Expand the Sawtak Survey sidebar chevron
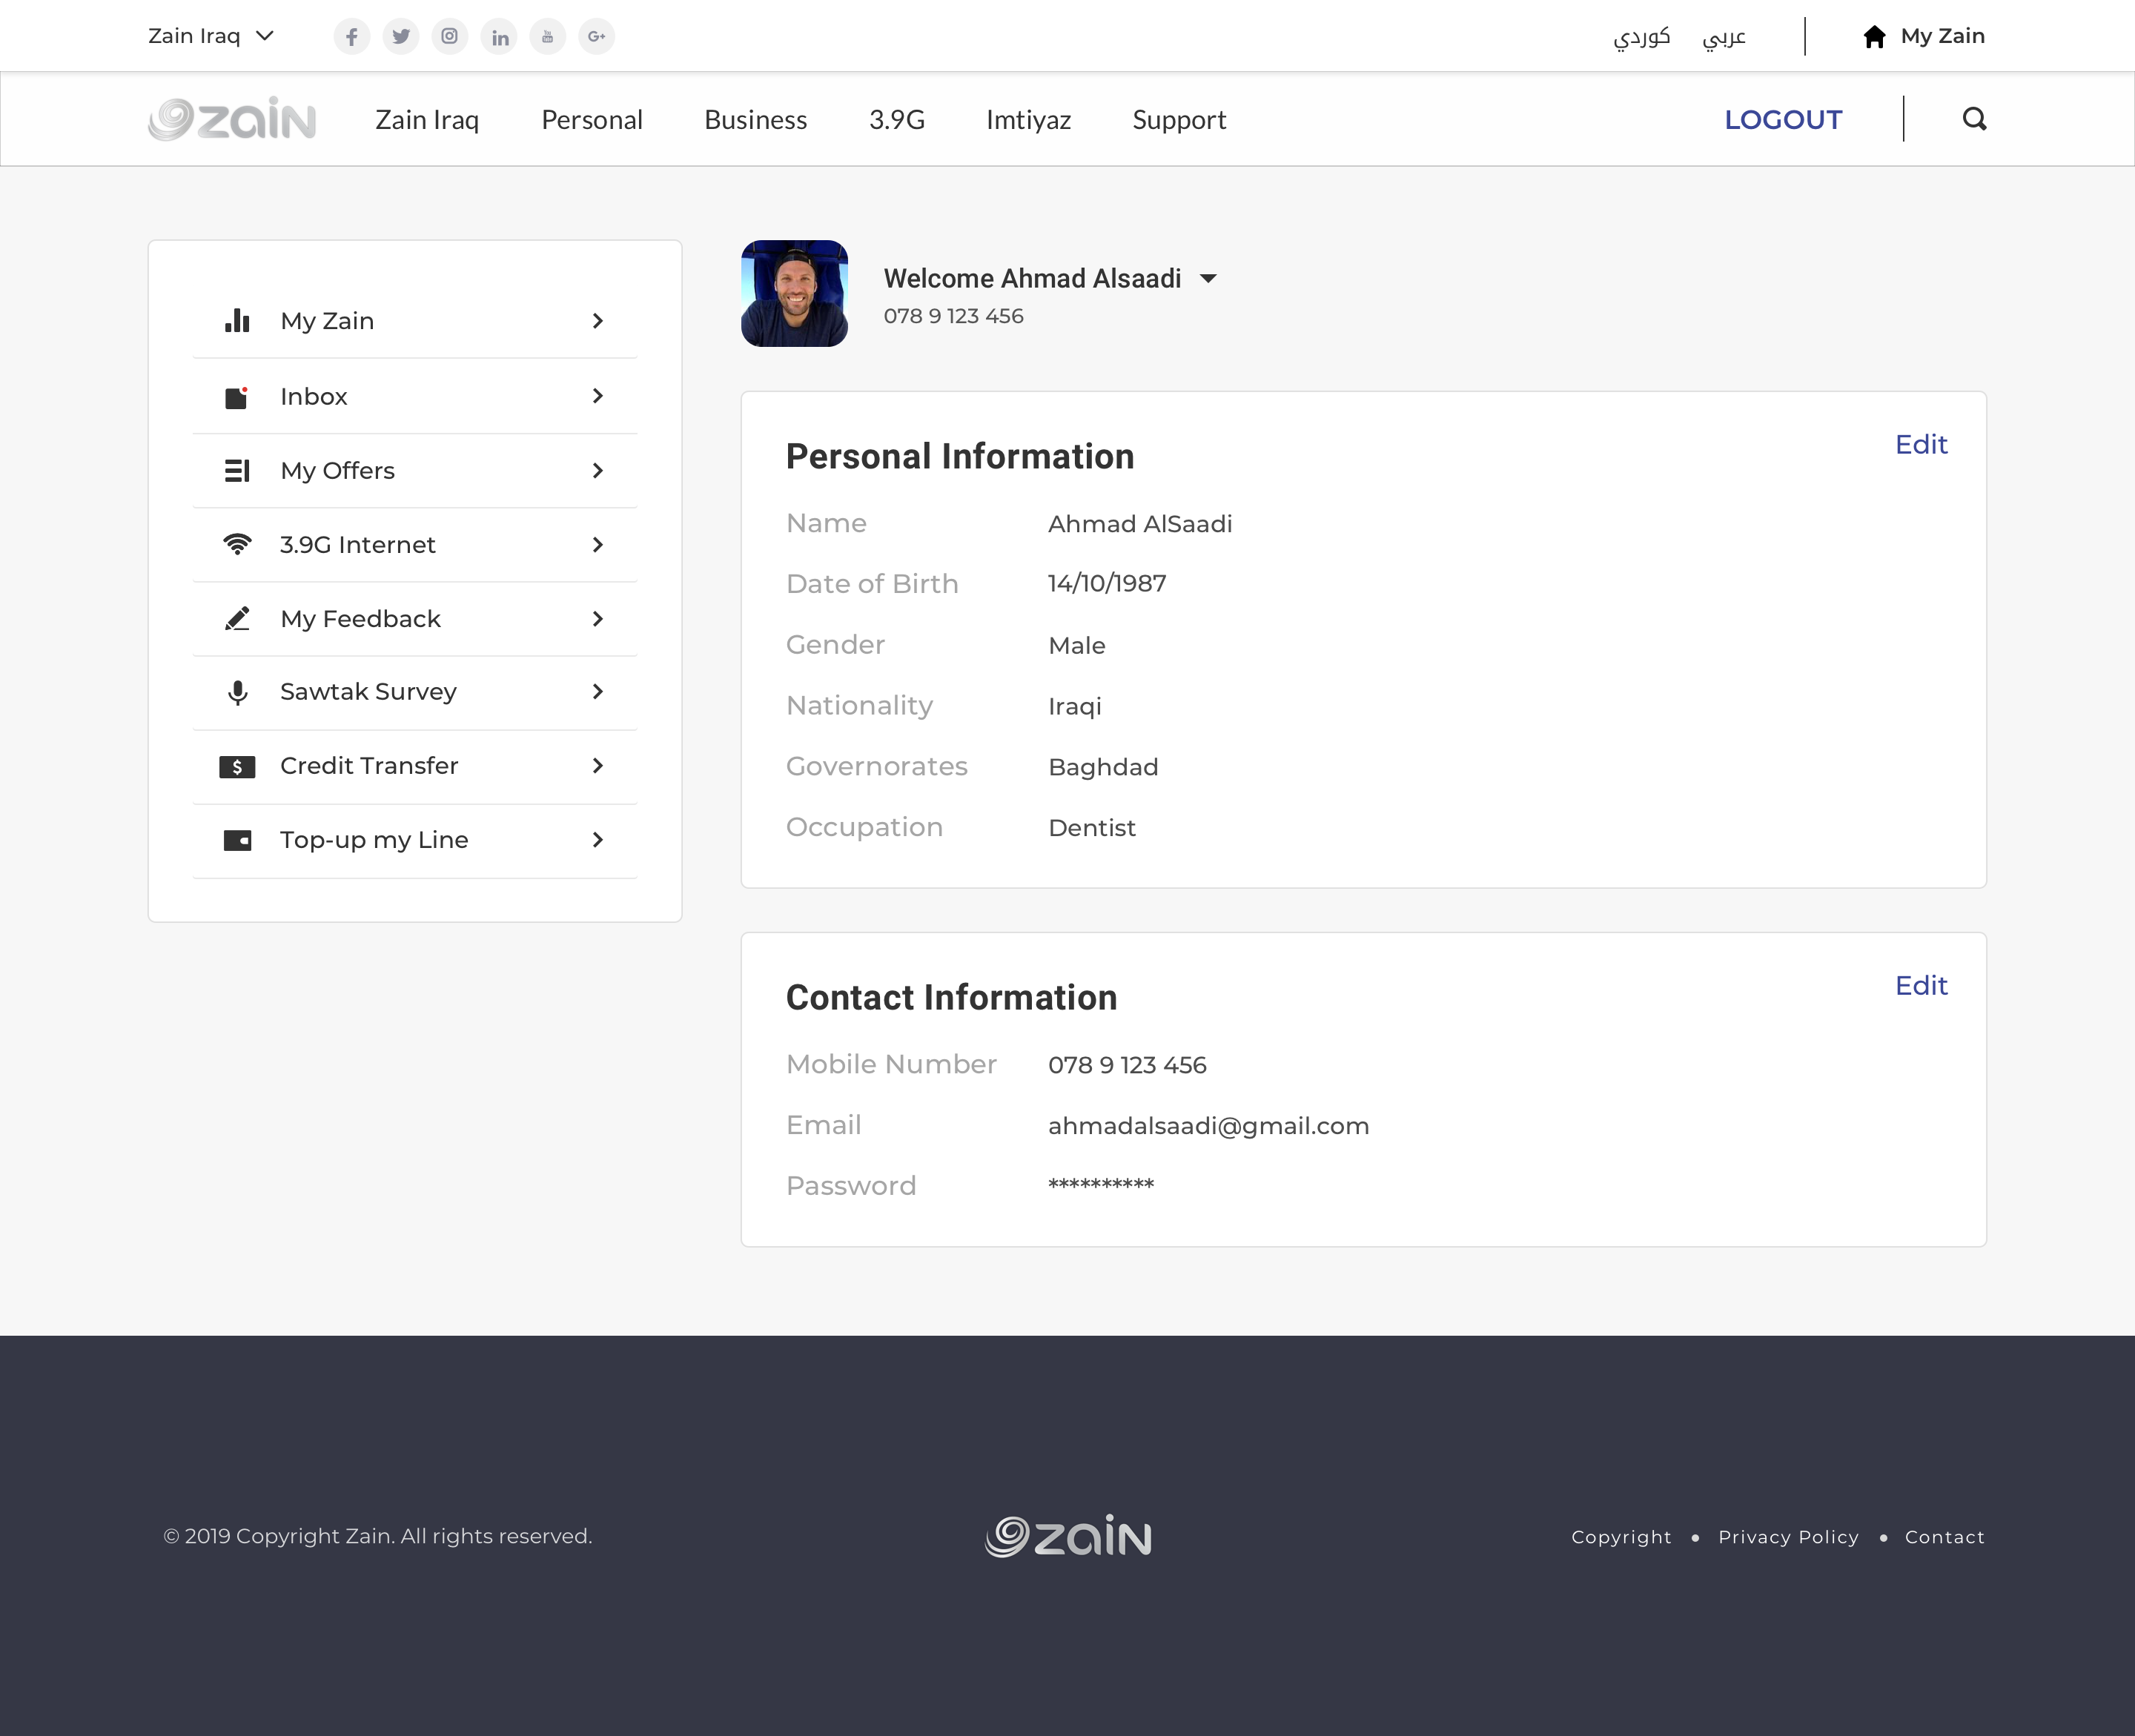2135x1736 pixels. 598,692
